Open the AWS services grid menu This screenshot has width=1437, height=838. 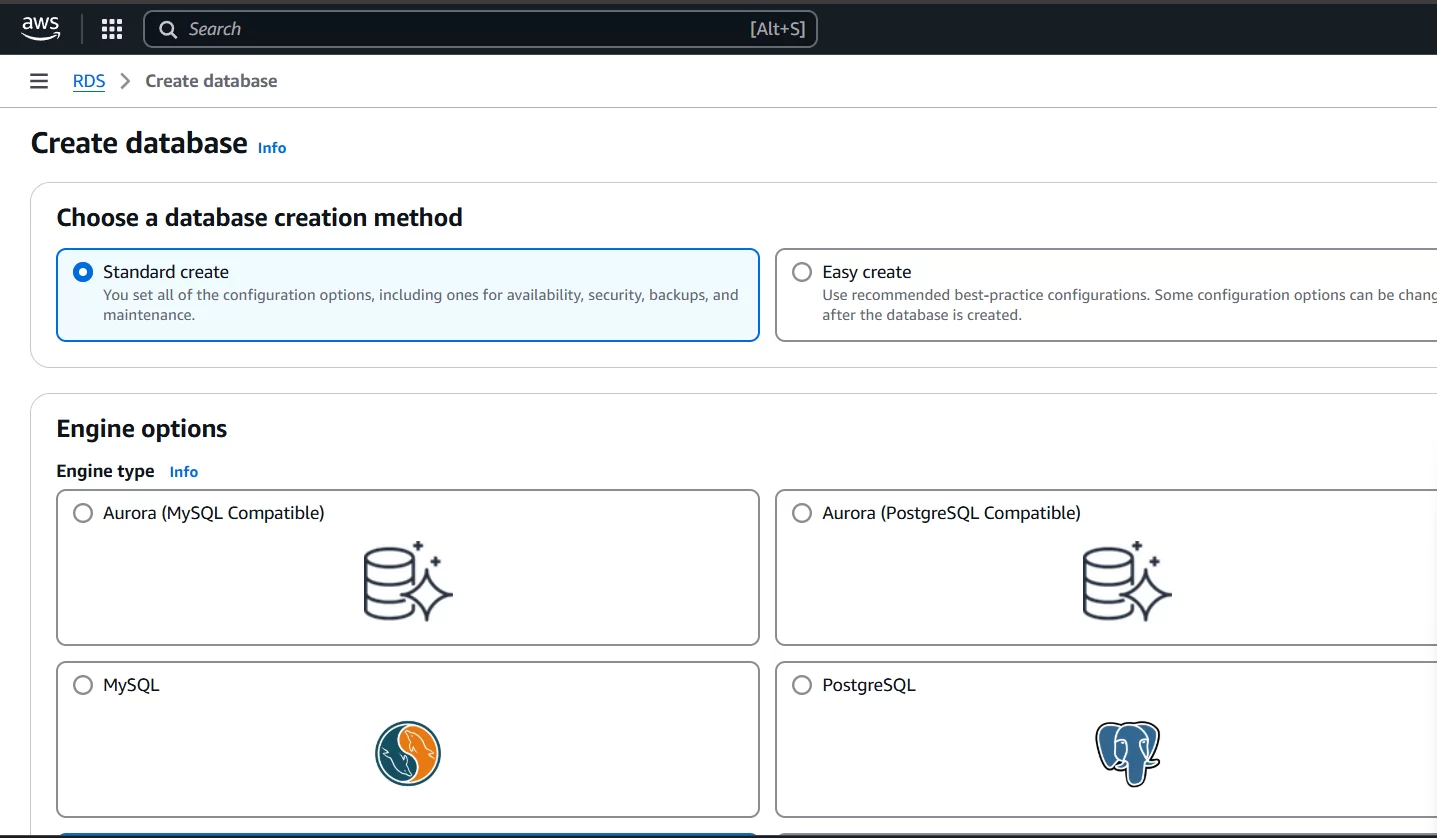tap(112, 29)
